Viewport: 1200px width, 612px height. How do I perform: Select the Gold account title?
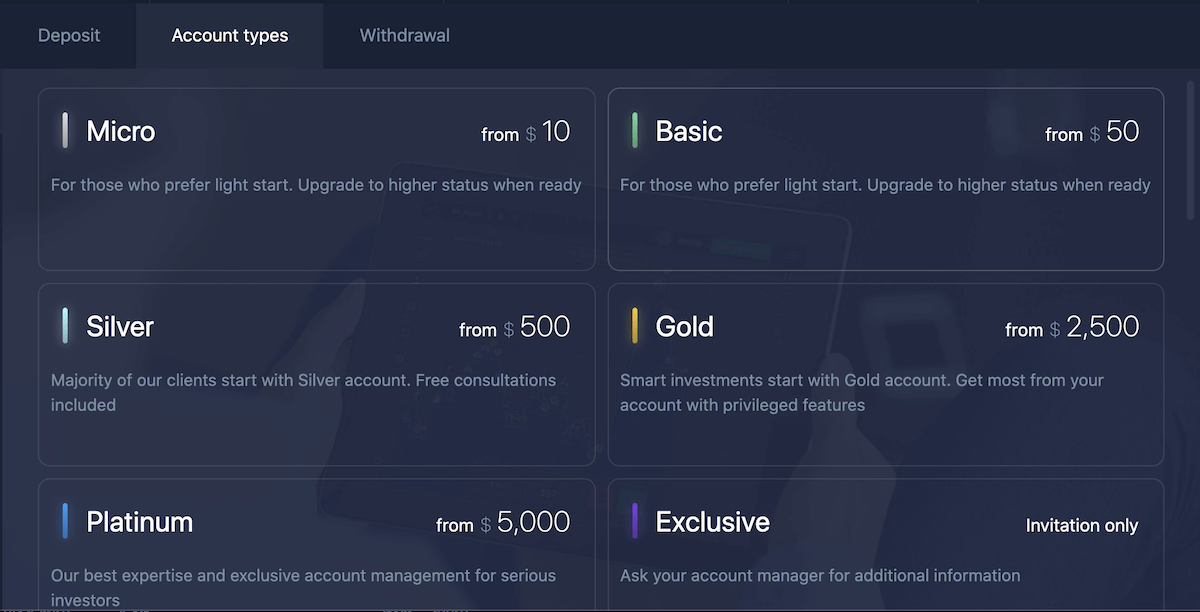[684, 326]
